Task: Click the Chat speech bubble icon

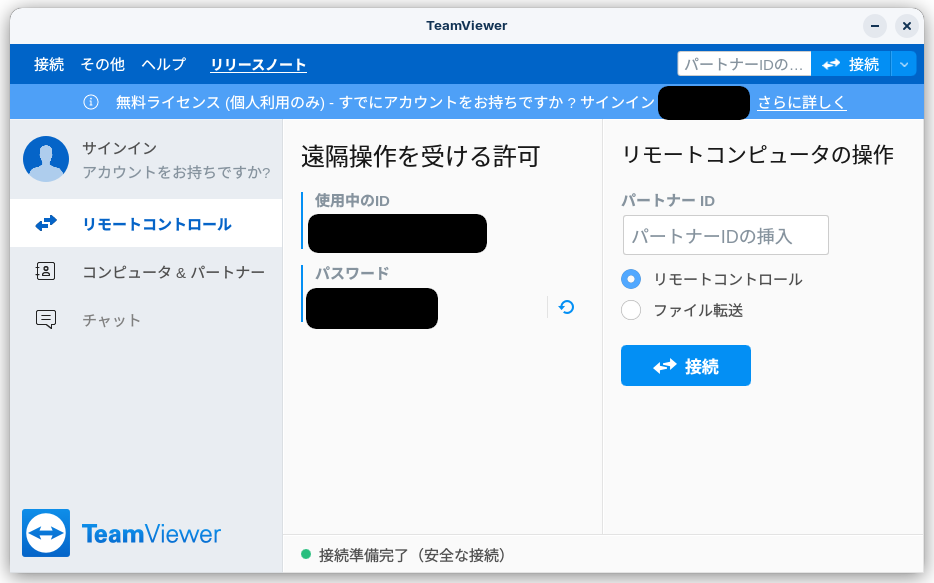Action: pyautogui.click(x=46, y=319)
